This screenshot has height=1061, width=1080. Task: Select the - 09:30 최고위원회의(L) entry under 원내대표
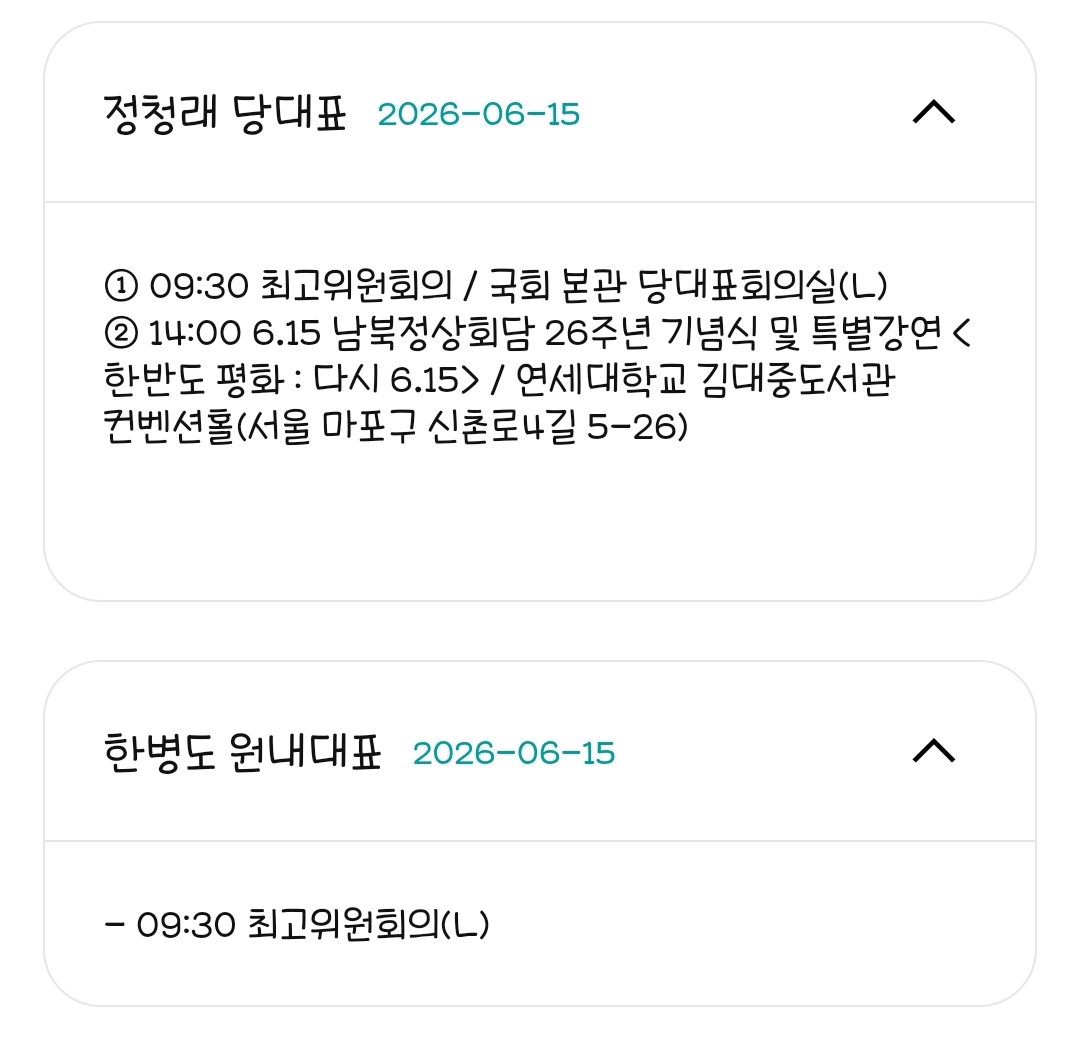297,924
